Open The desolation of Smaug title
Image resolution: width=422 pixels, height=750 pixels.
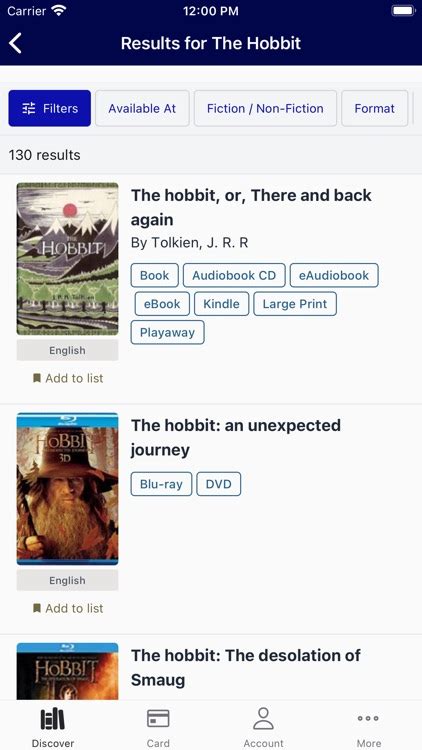[246, 668]
